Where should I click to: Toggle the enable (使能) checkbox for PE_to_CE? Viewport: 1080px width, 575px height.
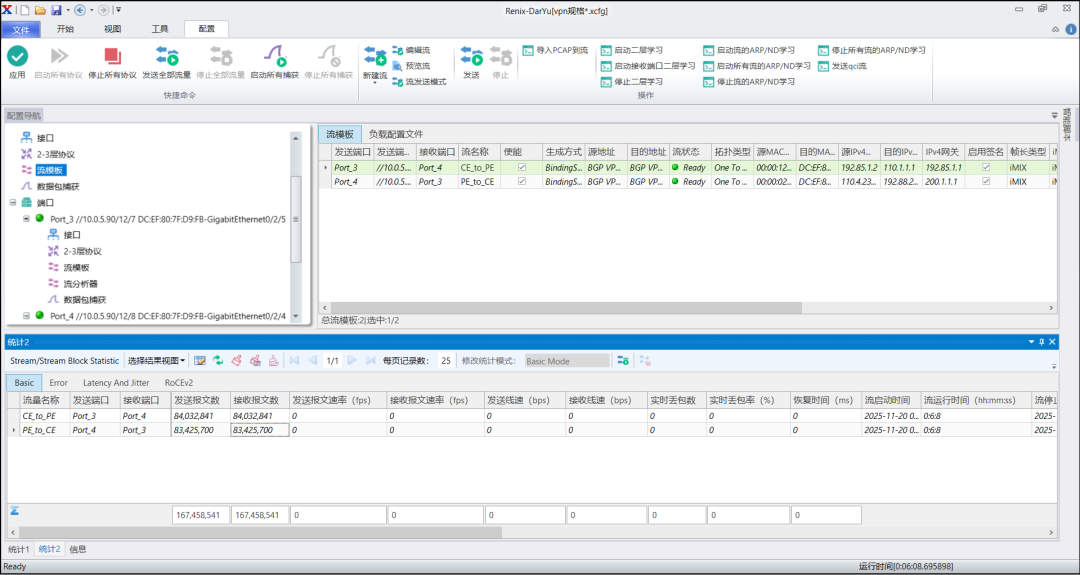coord(521,182)
